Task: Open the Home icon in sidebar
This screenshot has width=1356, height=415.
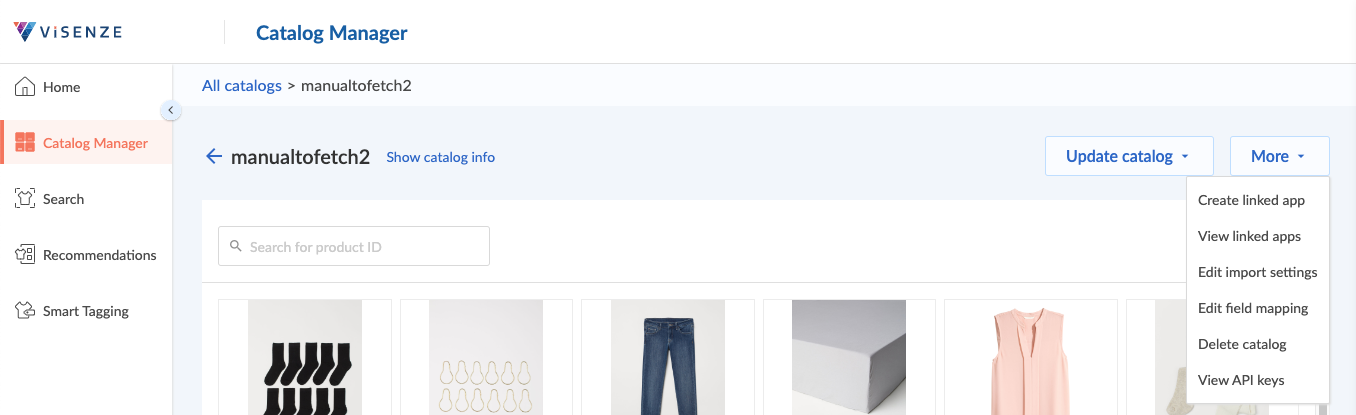Action: (25, 87)
